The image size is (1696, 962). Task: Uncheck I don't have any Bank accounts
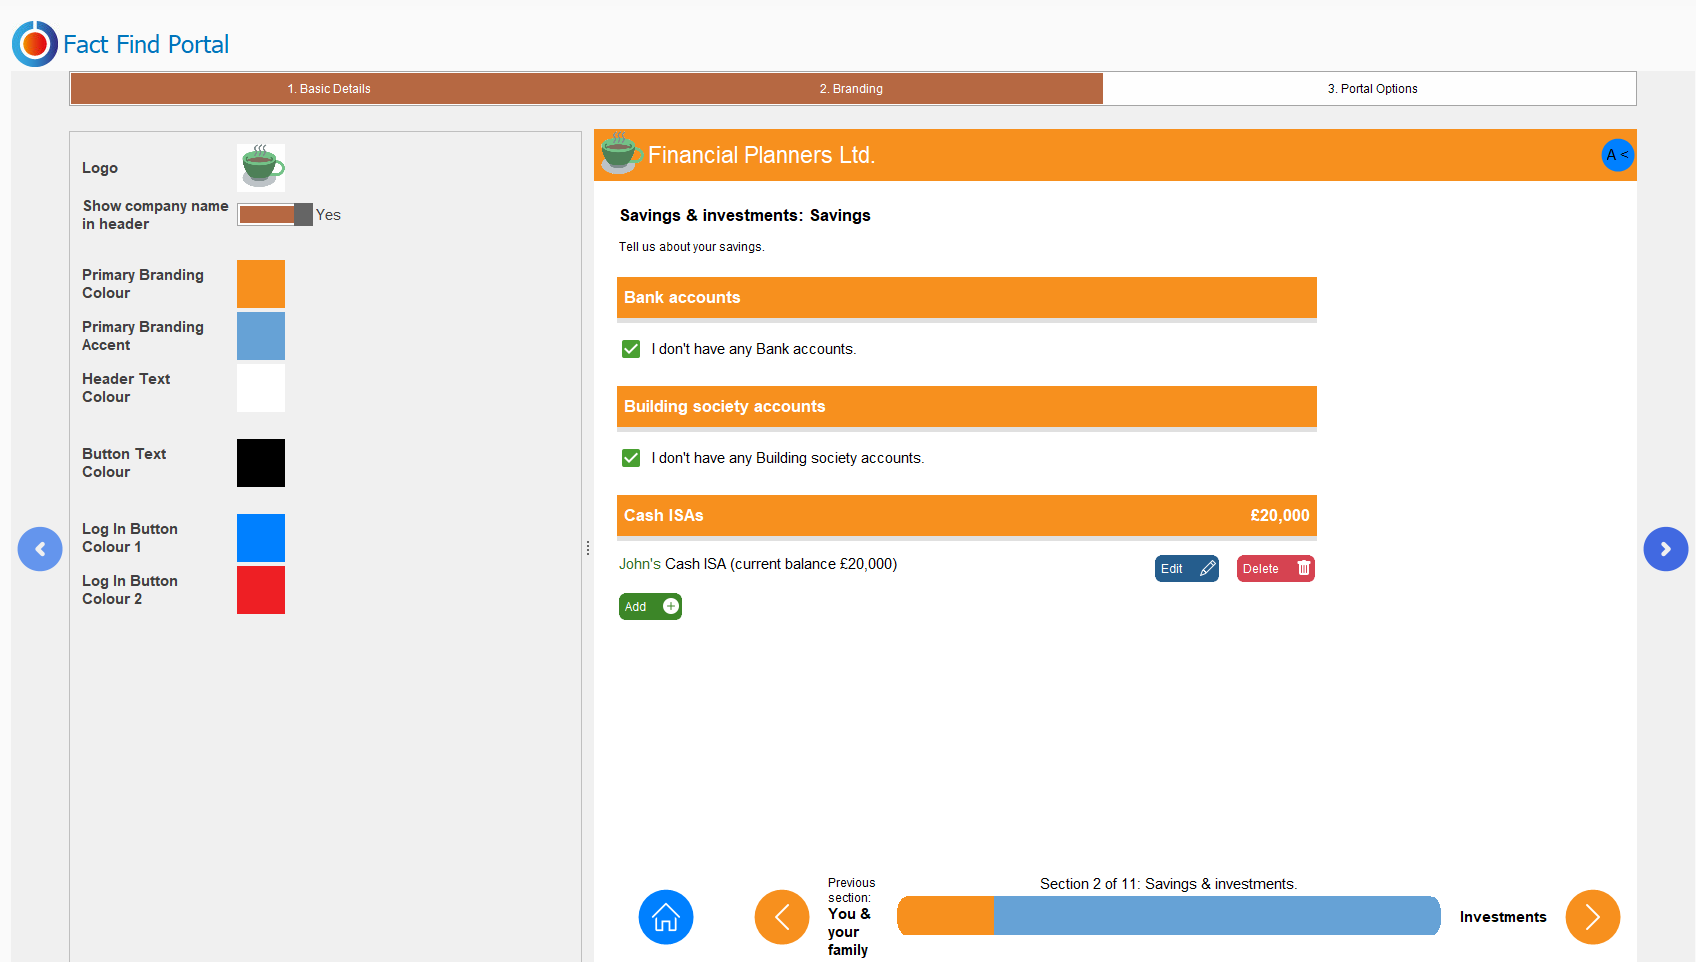631,349
